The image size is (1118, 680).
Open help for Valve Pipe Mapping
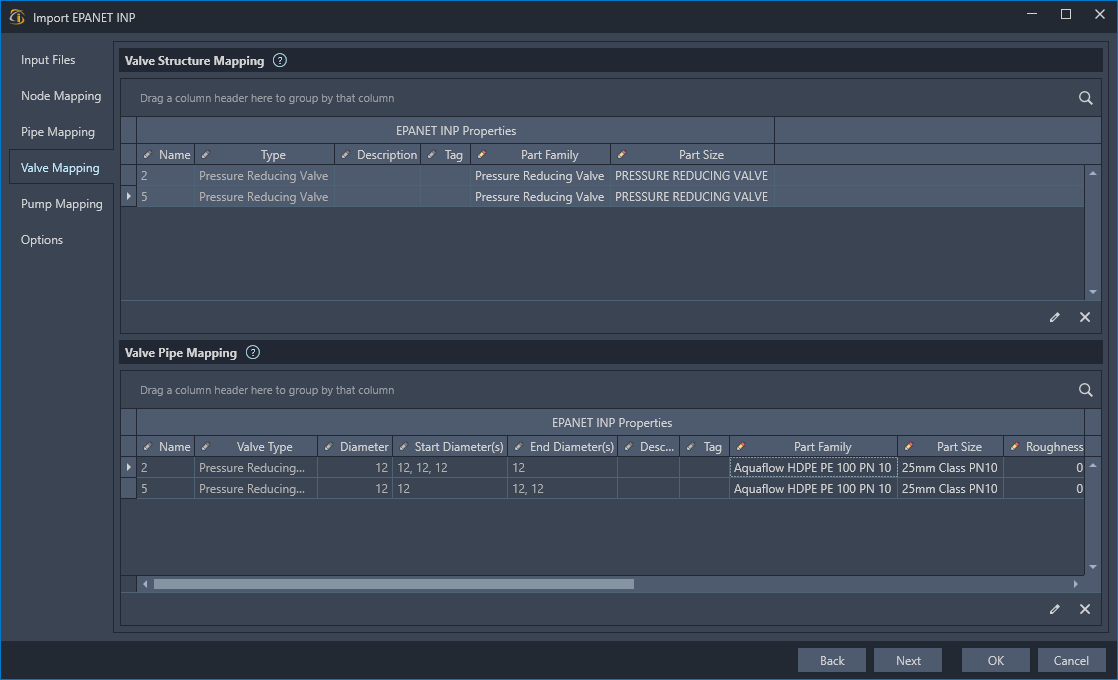click(x=253, y=352)
